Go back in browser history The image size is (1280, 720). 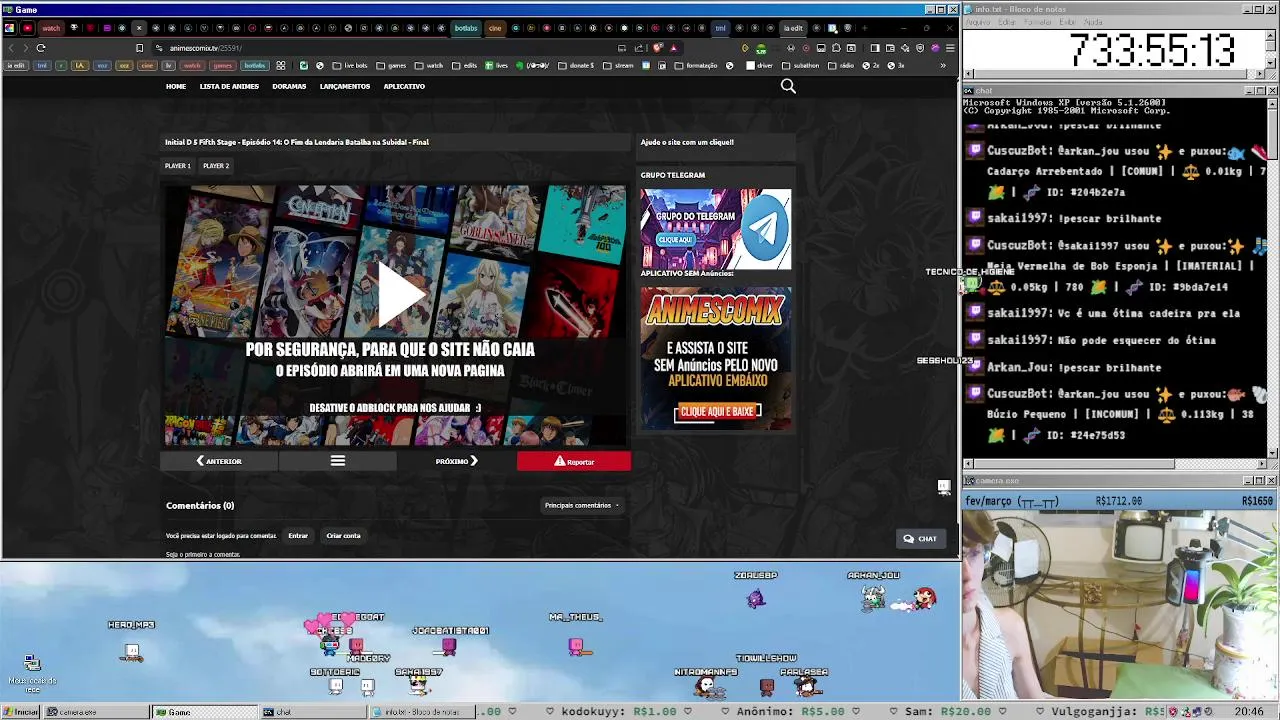11,48
